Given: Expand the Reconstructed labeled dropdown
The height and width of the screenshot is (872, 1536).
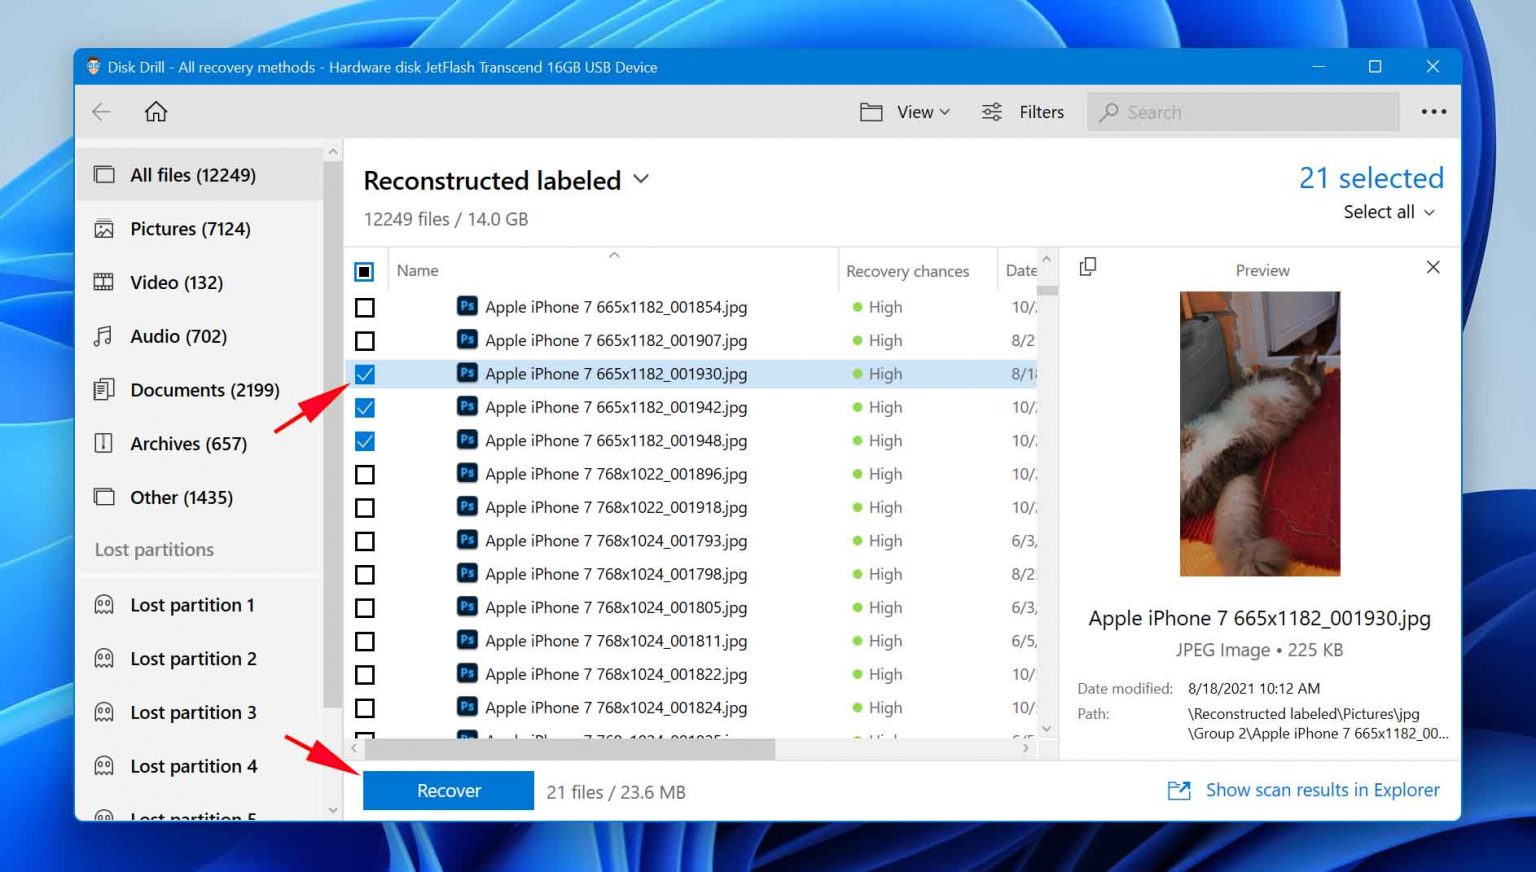Looking at the screenshot, I should (x=641, y=180).
